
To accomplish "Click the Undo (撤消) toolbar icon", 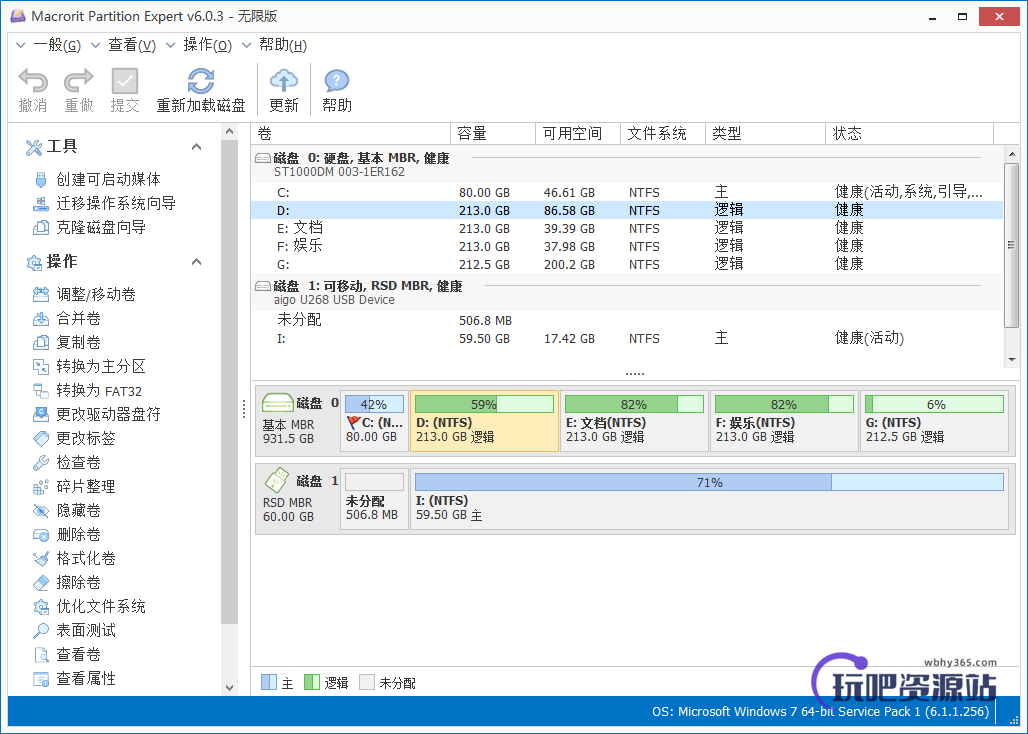I will pyautogui.click(x=33, y=81).
